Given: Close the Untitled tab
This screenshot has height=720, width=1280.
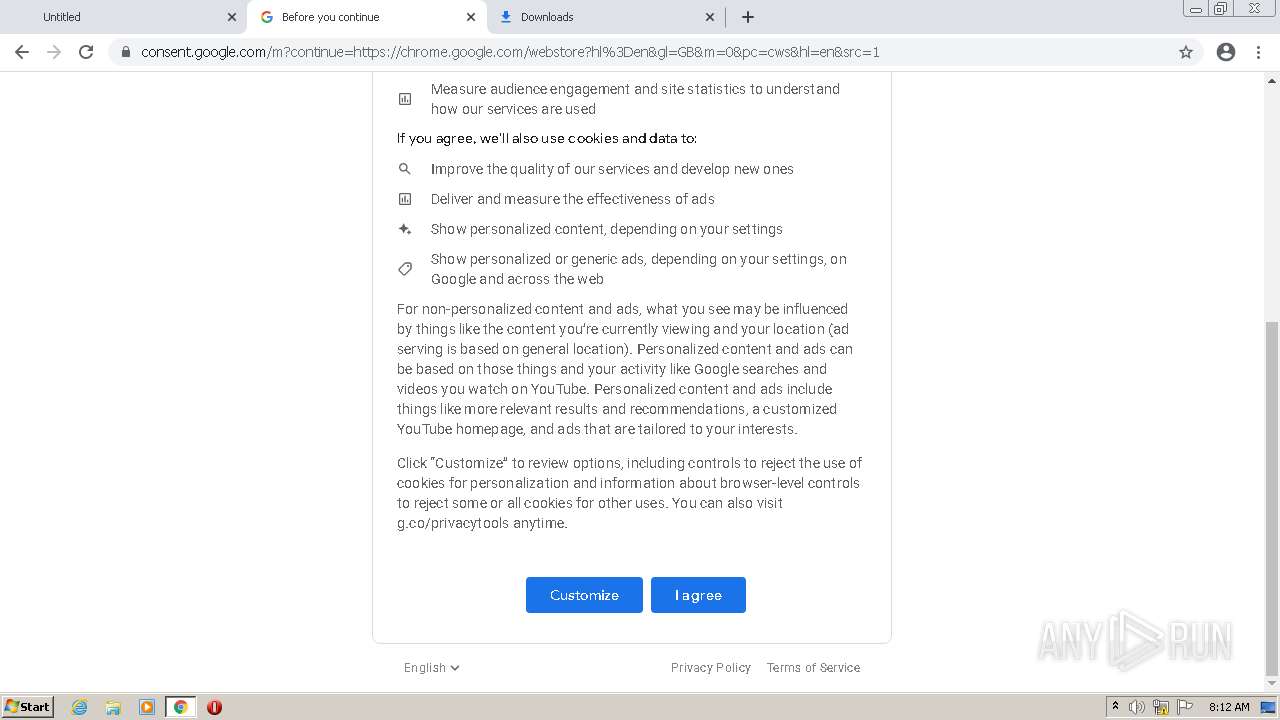Looking at the screenshot, I should coord(232,17).
